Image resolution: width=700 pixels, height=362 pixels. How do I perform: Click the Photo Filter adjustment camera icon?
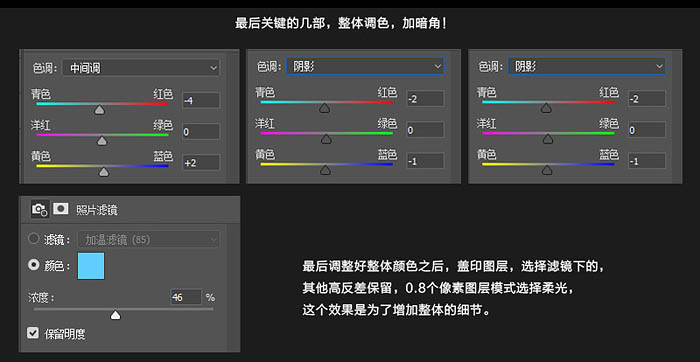tap(40, 209)
